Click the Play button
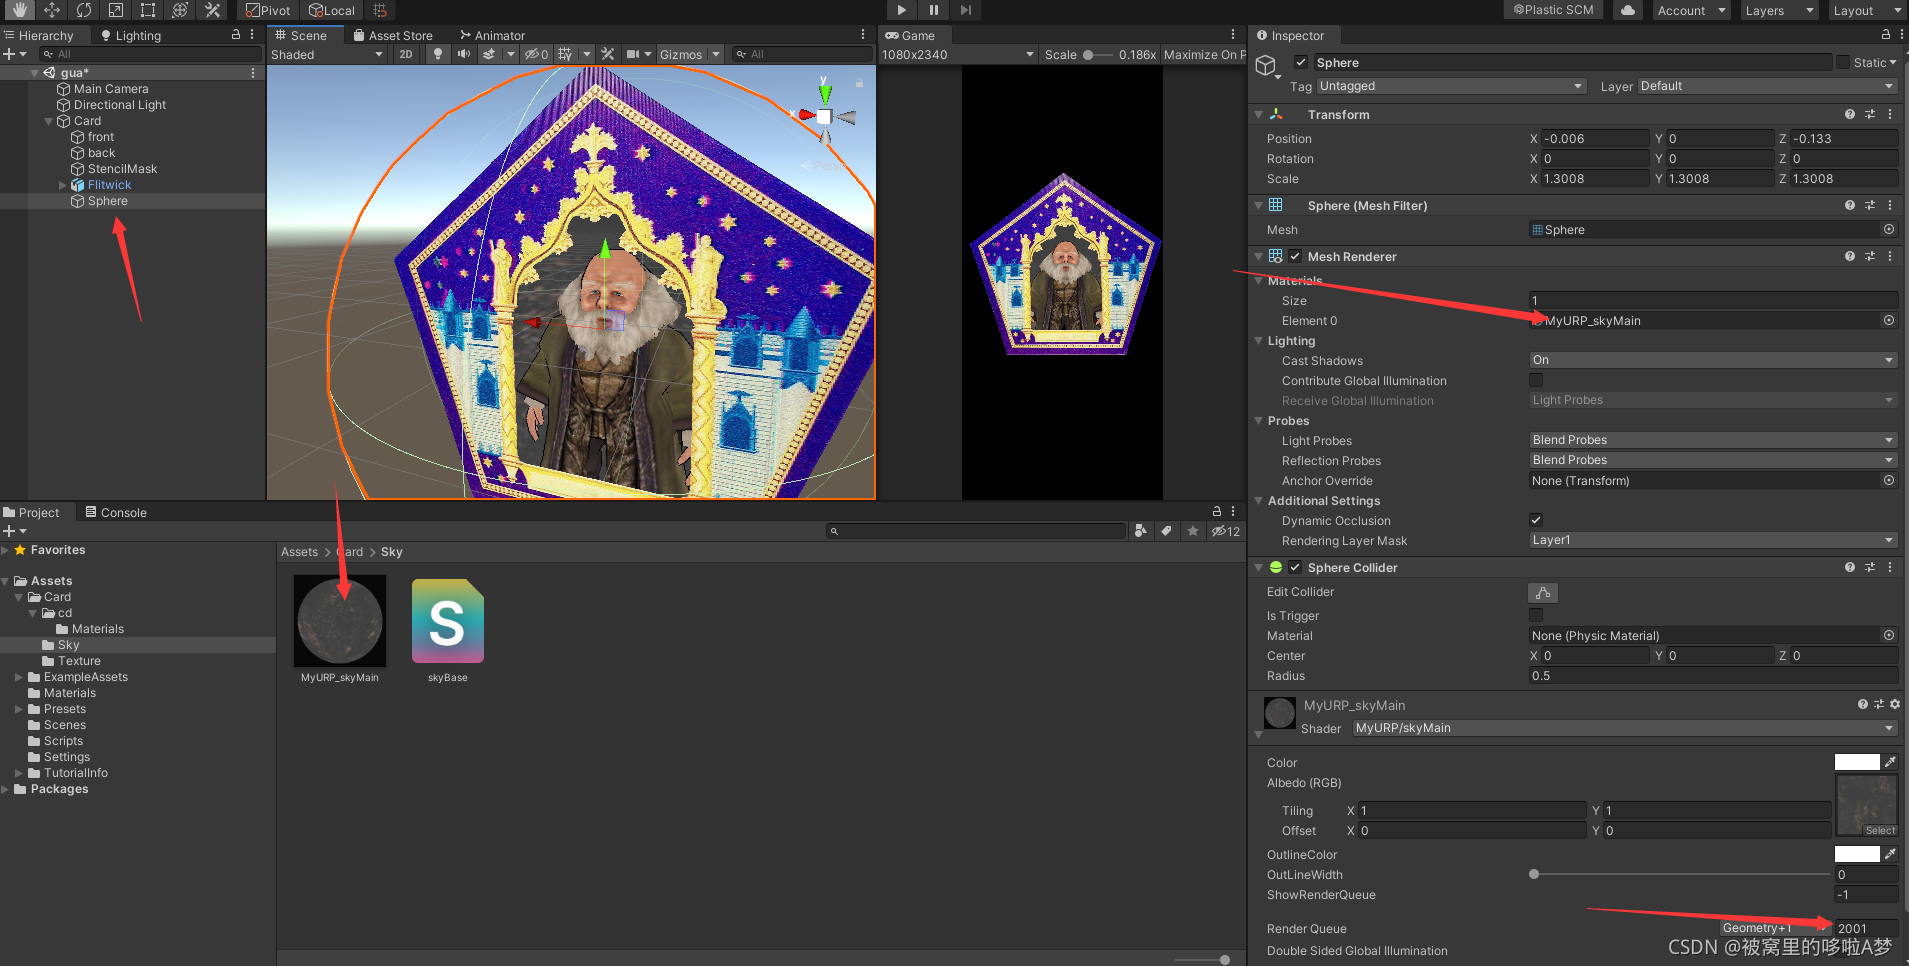Screen dimensions: 1909x966 click(x=901, y=10)
